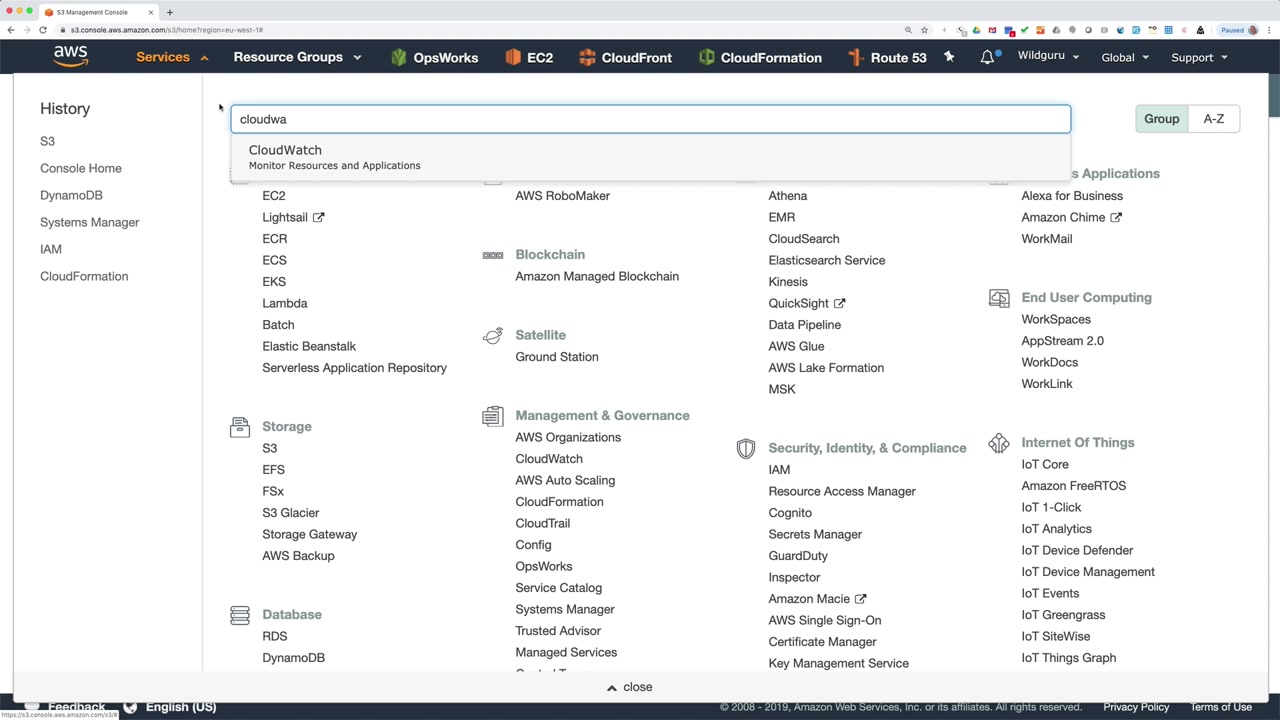The width and height of the screenshot is (1280, 720).
Task: Open the notifications bell icon
Action: (987, 57)
